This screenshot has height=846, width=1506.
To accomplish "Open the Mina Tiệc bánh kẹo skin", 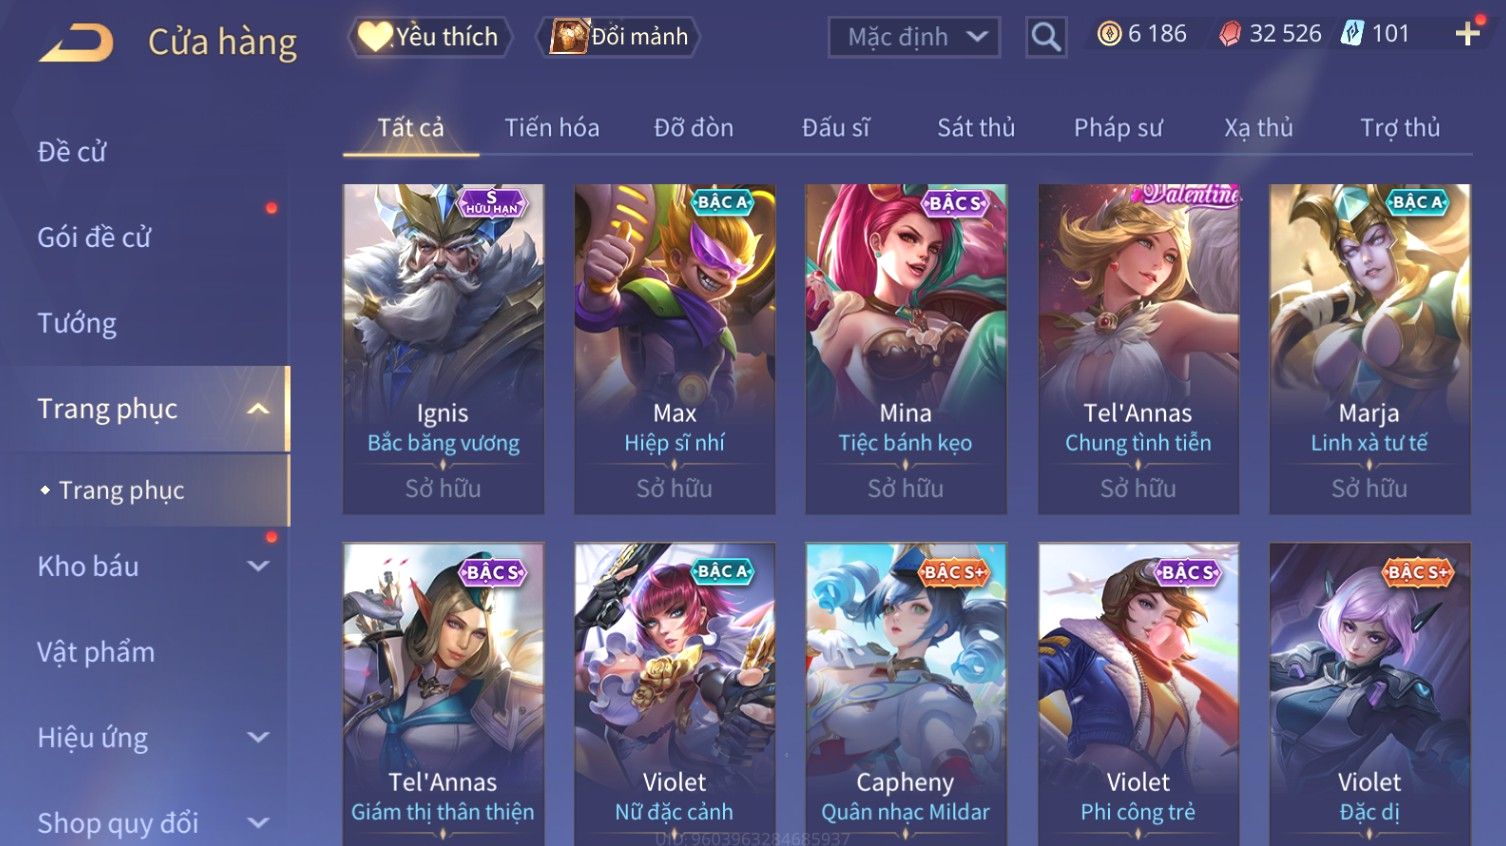I will click(x=906, y=349).
